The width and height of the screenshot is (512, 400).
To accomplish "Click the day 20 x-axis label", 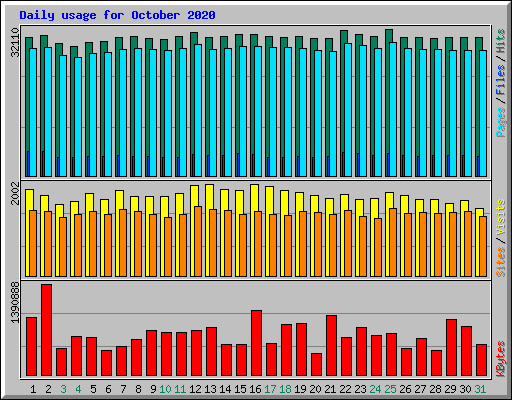I will click(x=315, y=389).
